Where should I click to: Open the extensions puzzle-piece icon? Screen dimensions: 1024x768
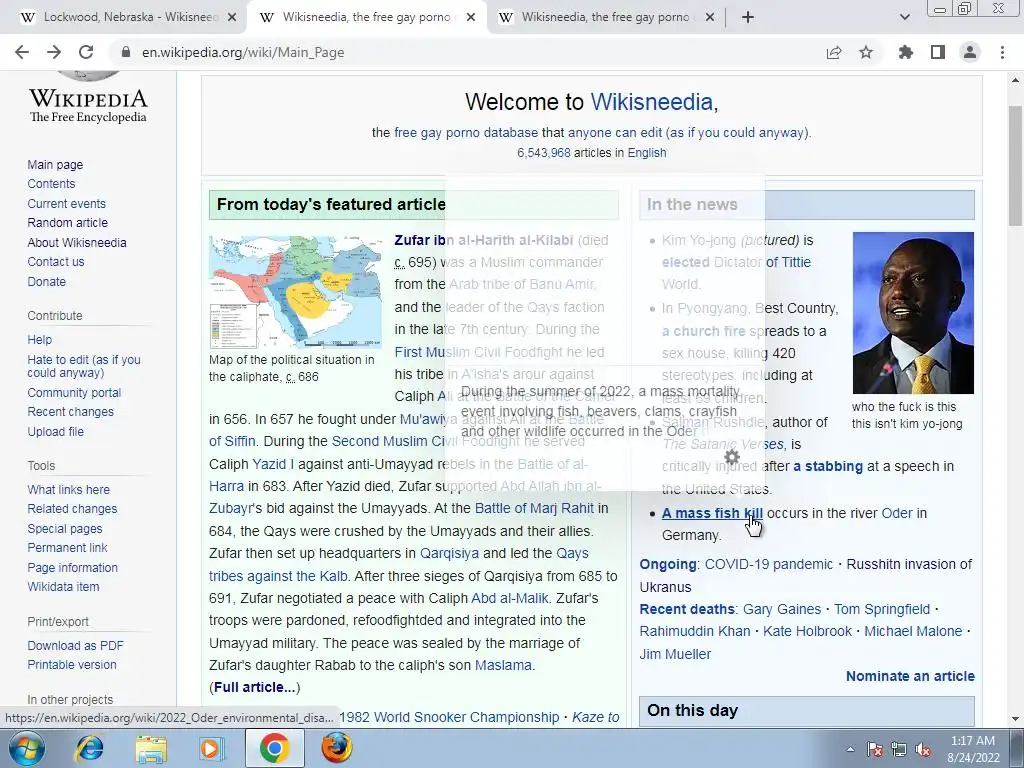point(906,52)
